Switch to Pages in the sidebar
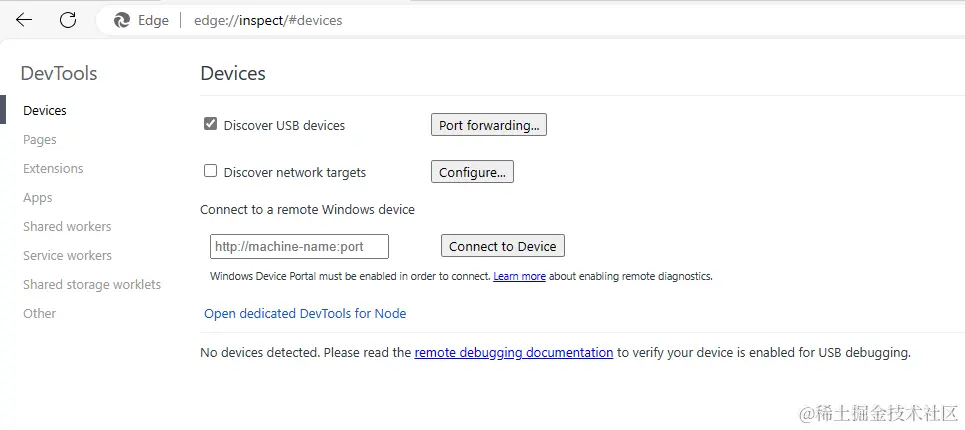Viewport: 965px width, 430px height. pos(40,140)
